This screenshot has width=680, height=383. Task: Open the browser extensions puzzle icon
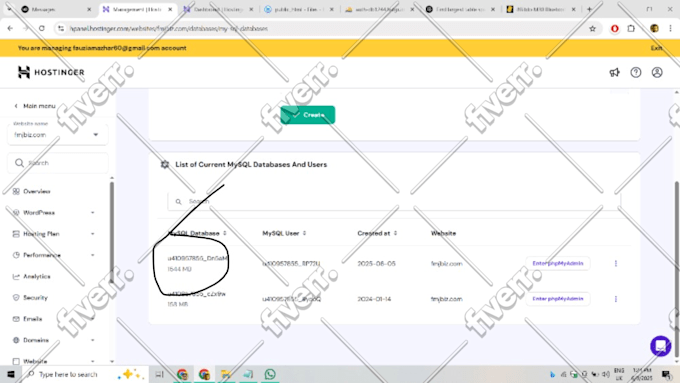pos(631,29)
